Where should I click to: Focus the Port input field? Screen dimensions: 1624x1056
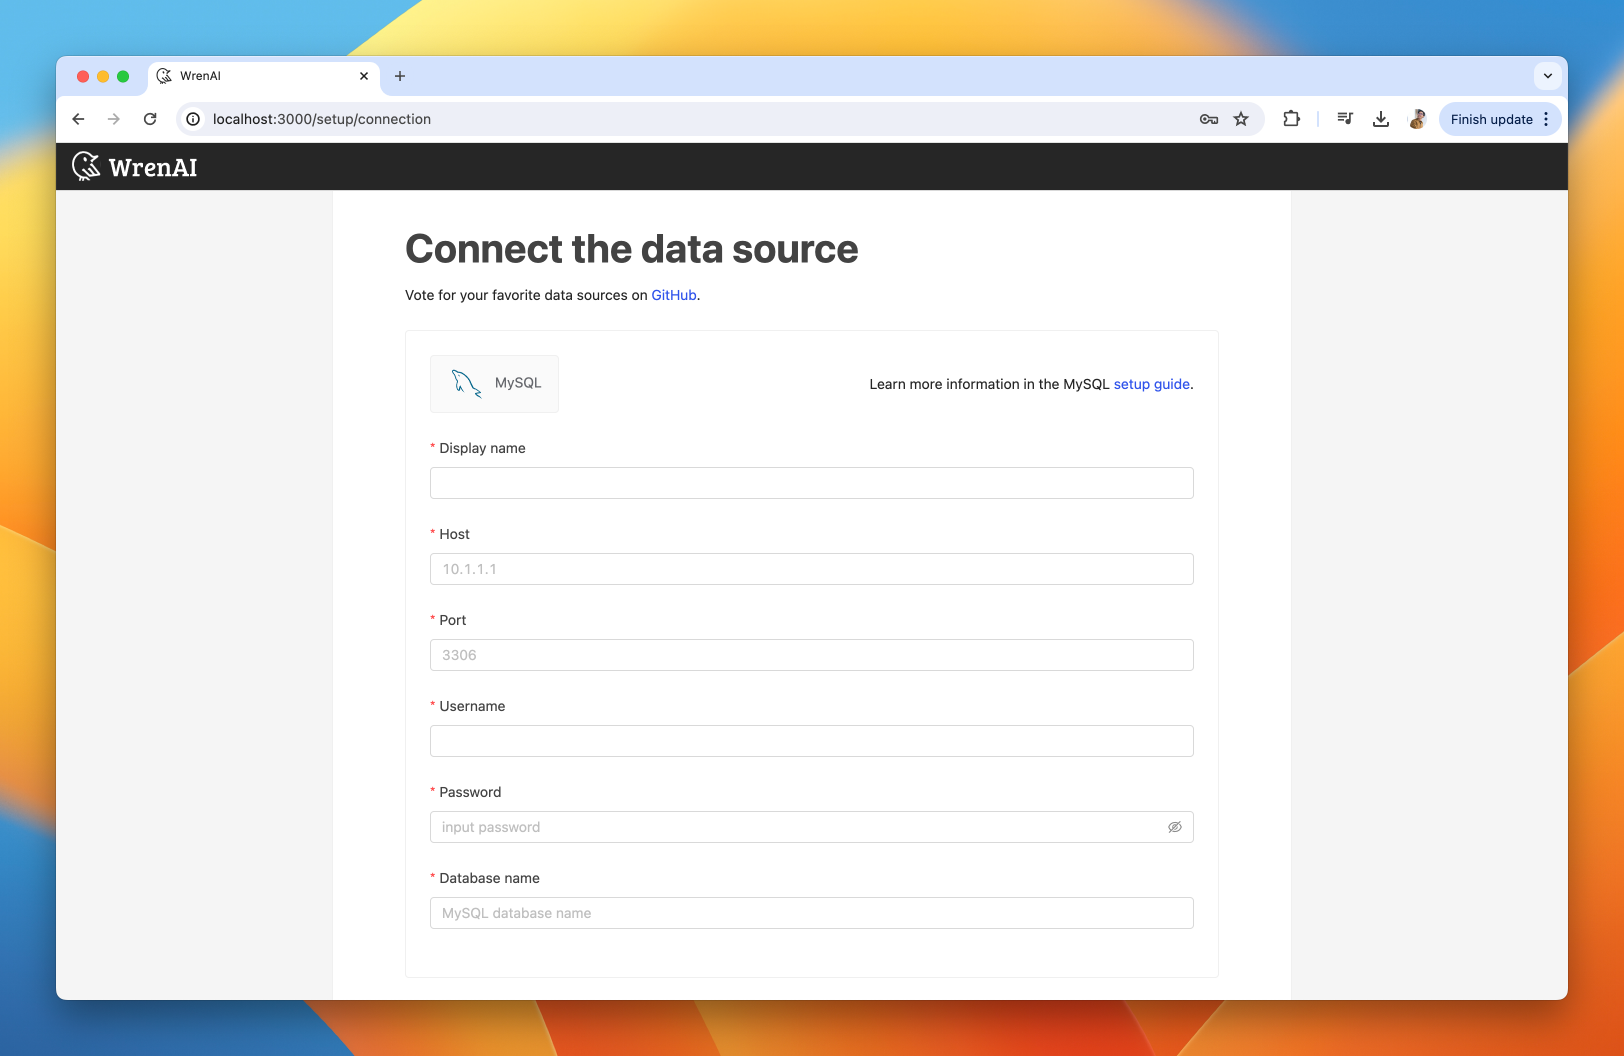(x=812, y=655)
